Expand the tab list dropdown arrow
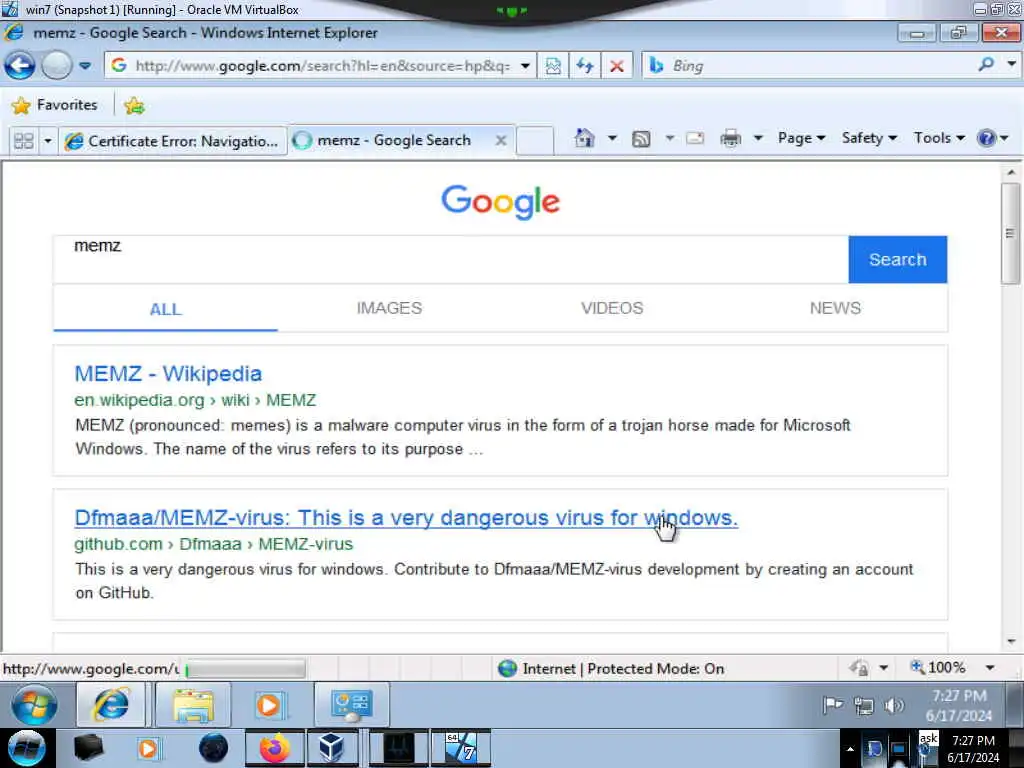The image size is (1024, 768). [x=48, y=140]
